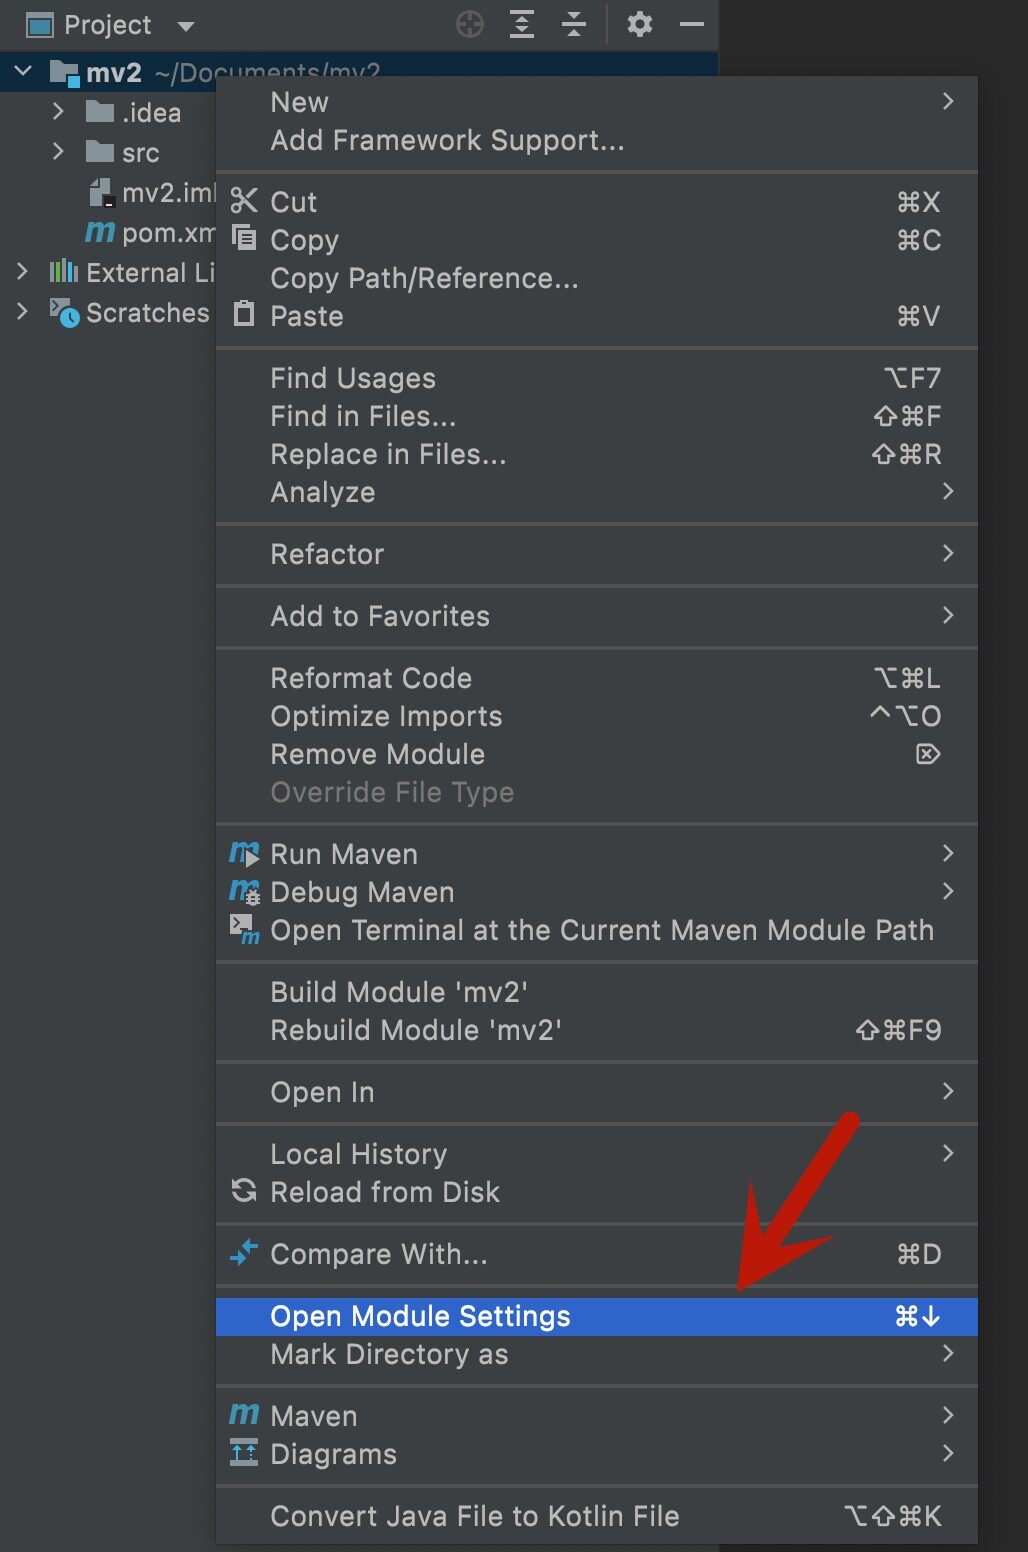Click the Expand All icon in the toolbar
Screen dimensions: 1028x1552
[x=521, y=25]
